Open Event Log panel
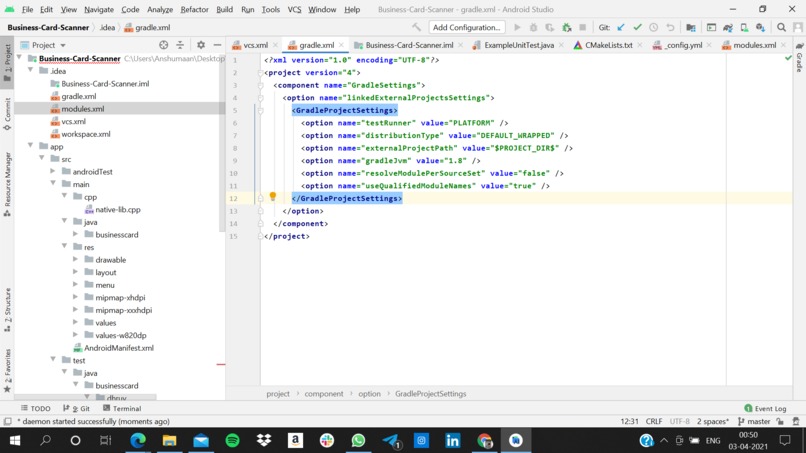The width and height of the screenshot is (806, 453). [765, 408]
